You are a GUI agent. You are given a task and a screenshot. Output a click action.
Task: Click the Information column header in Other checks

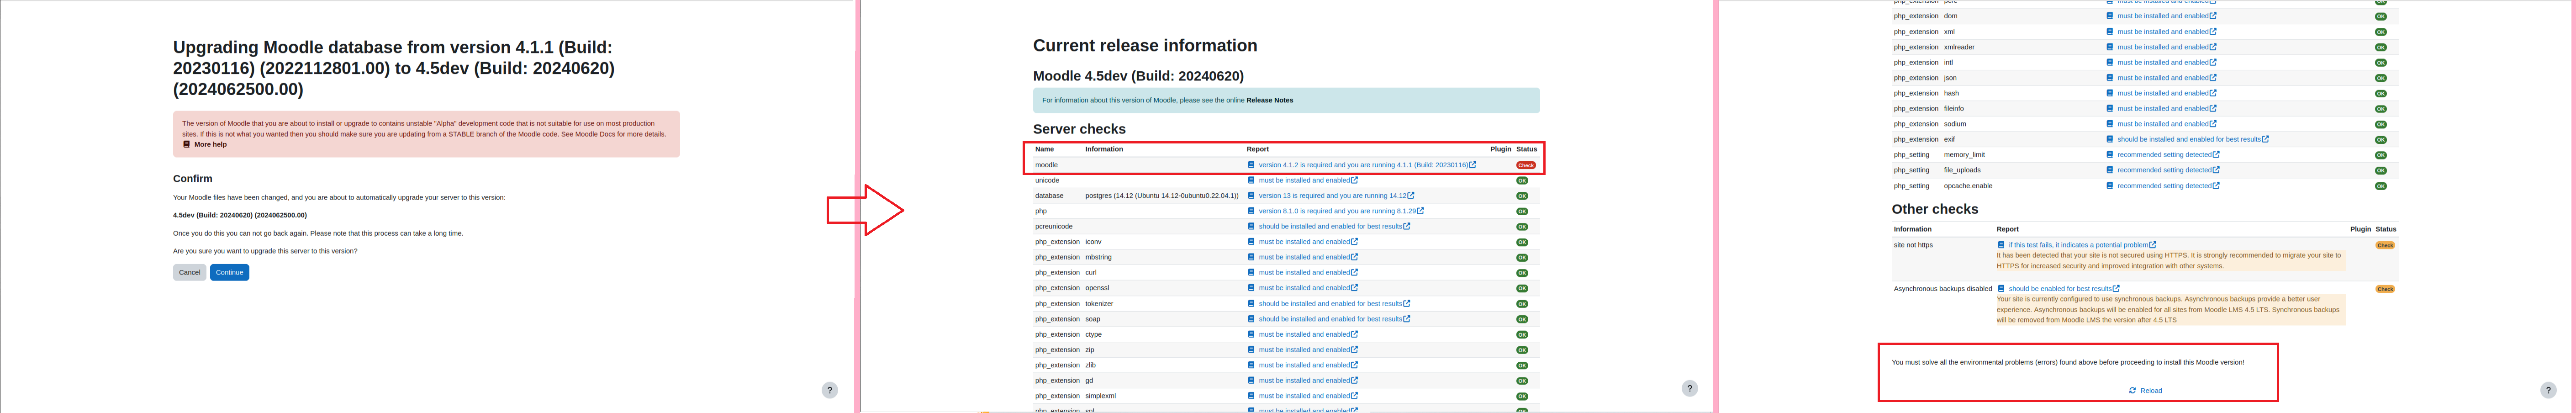tap(1913, 229)
